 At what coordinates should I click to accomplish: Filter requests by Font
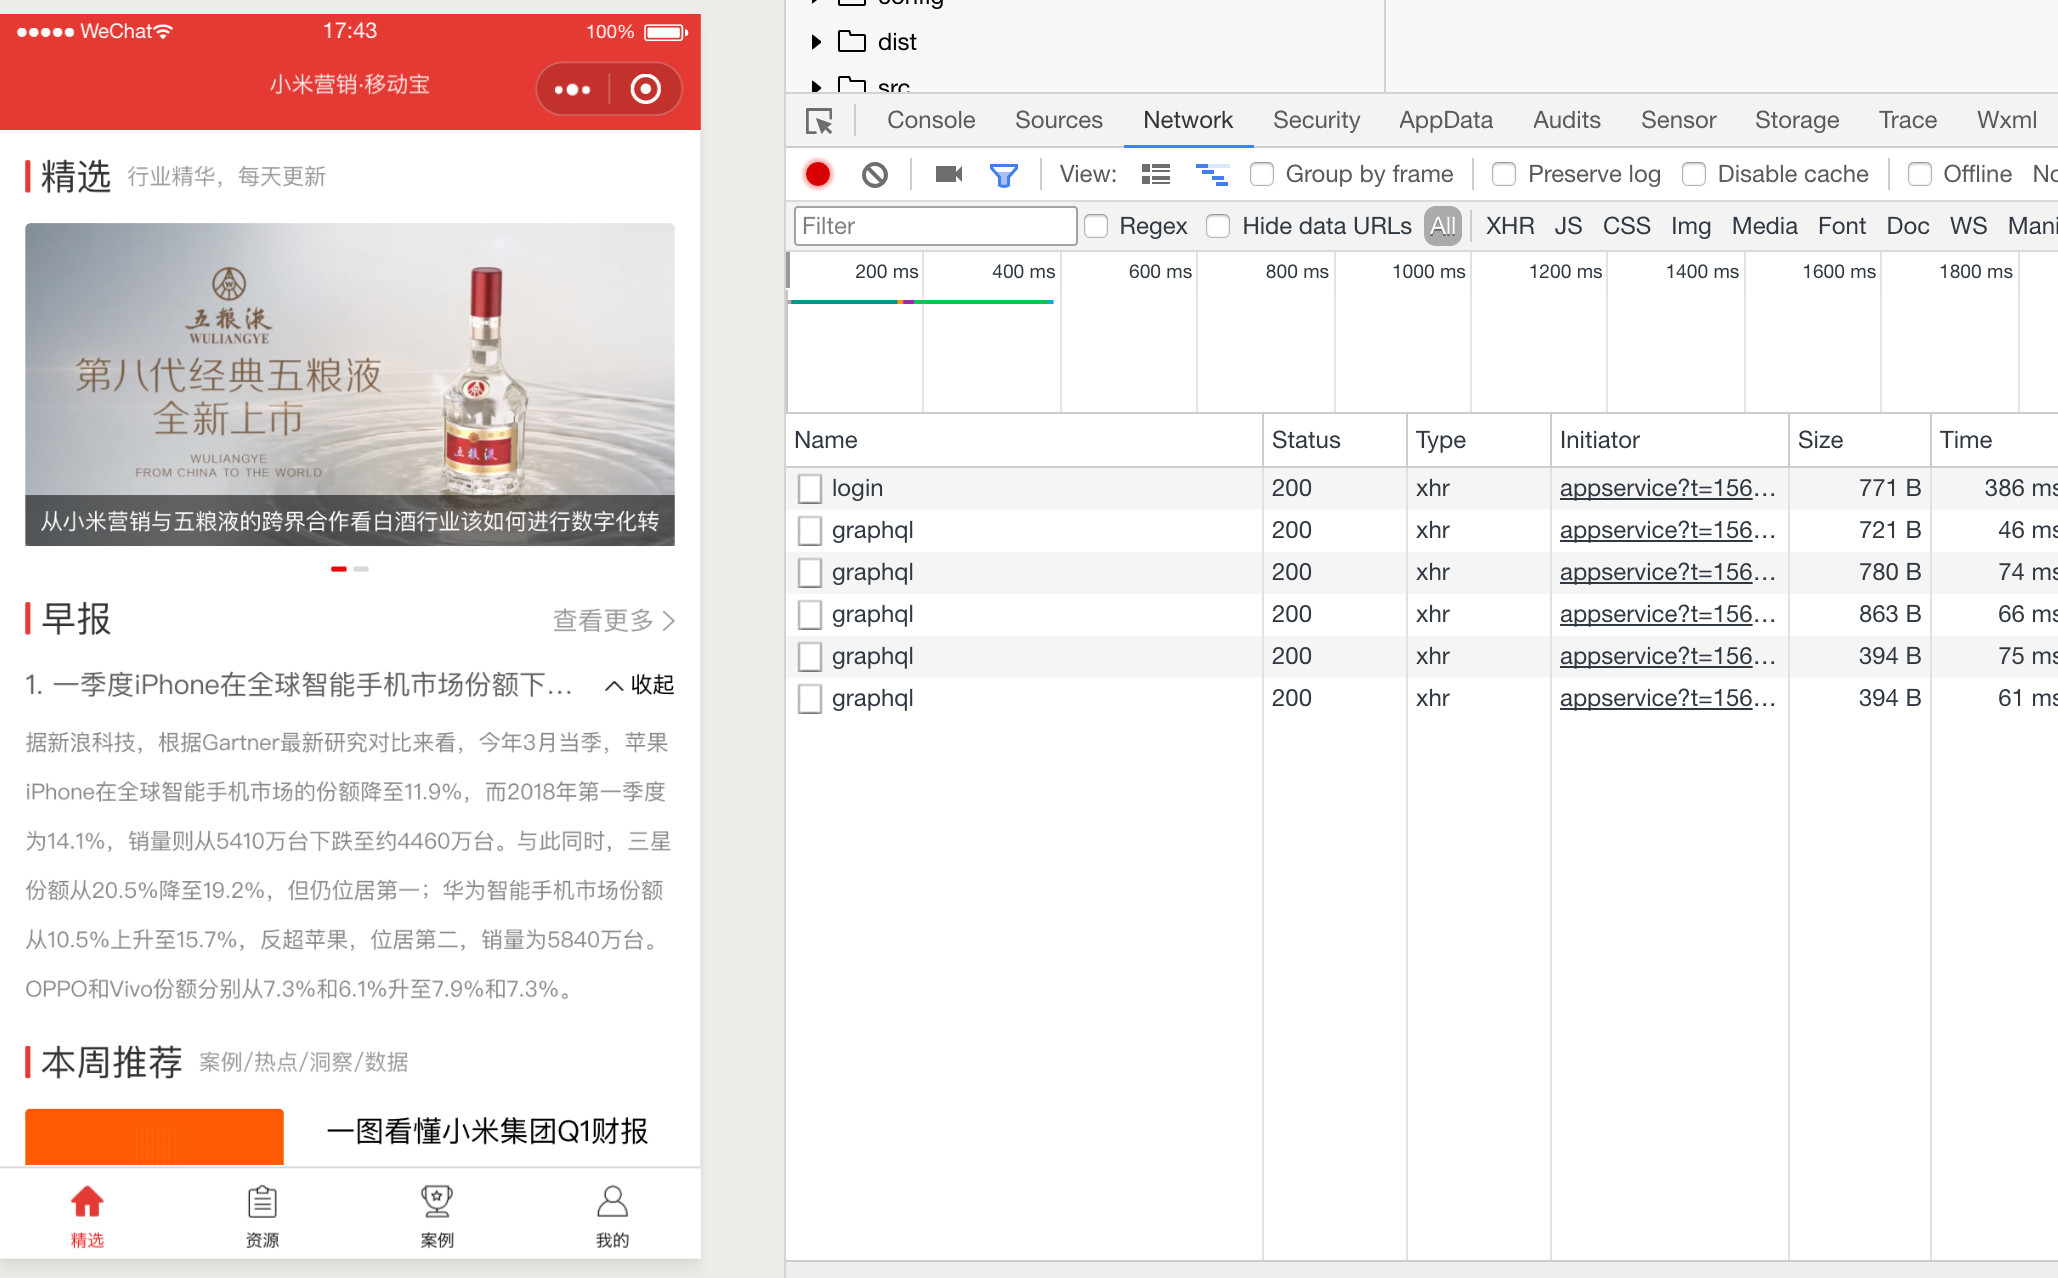(x=1842, y=226)
